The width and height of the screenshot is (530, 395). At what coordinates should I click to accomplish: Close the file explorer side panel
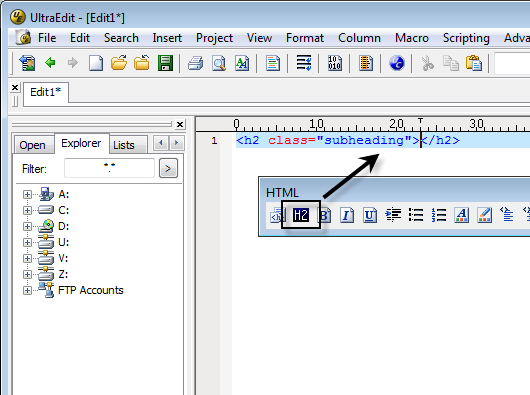coord(180,125)
